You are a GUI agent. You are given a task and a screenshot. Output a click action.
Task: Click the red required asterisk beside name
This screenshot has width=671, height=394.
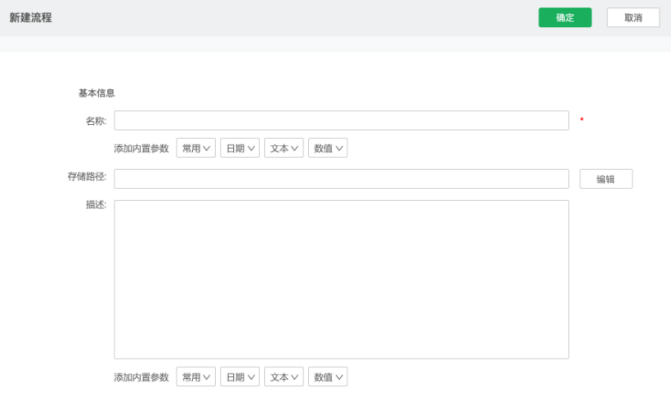tap(582, 119)
